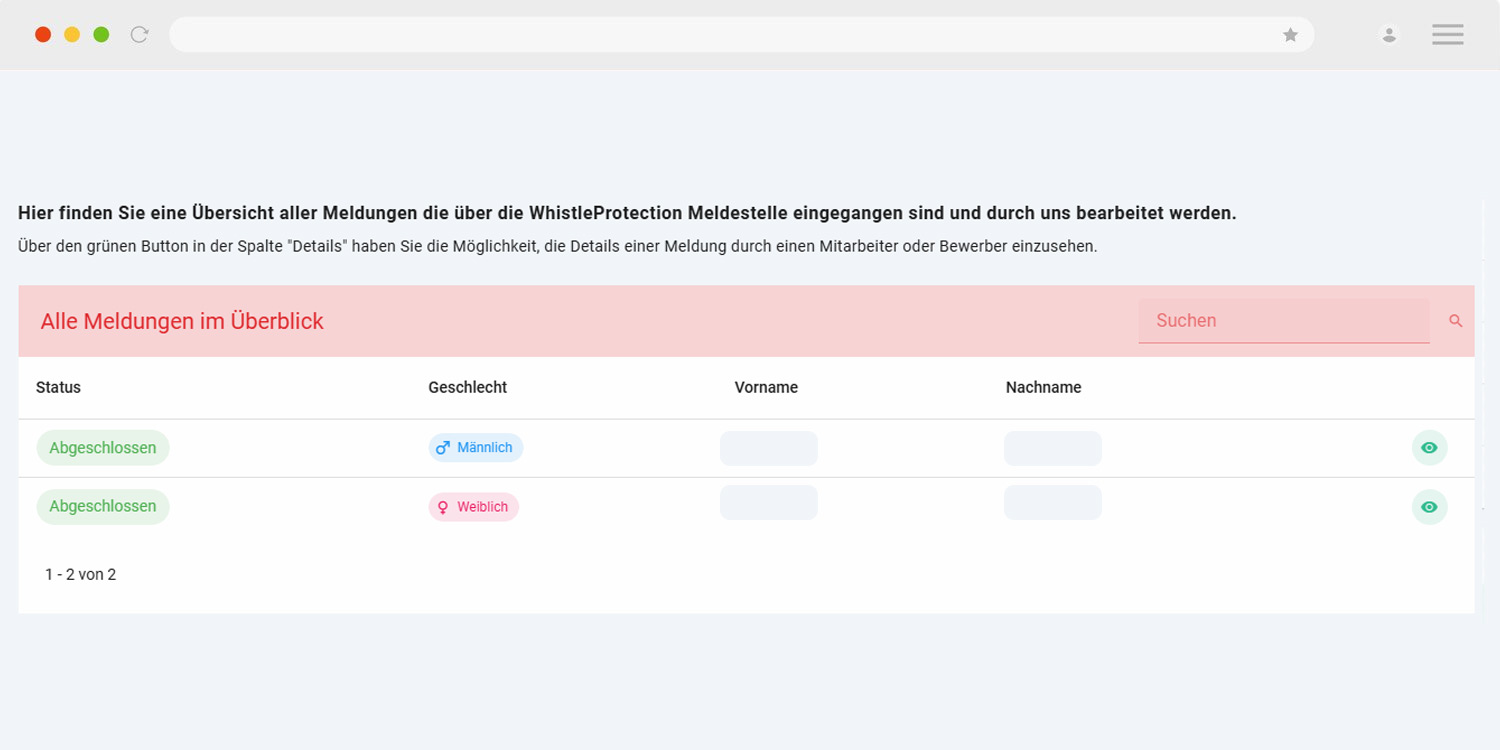Click the Vorname cell in the Männlich row
Viewport: 1500px width, 750px height.
click(x=769, y=448)
